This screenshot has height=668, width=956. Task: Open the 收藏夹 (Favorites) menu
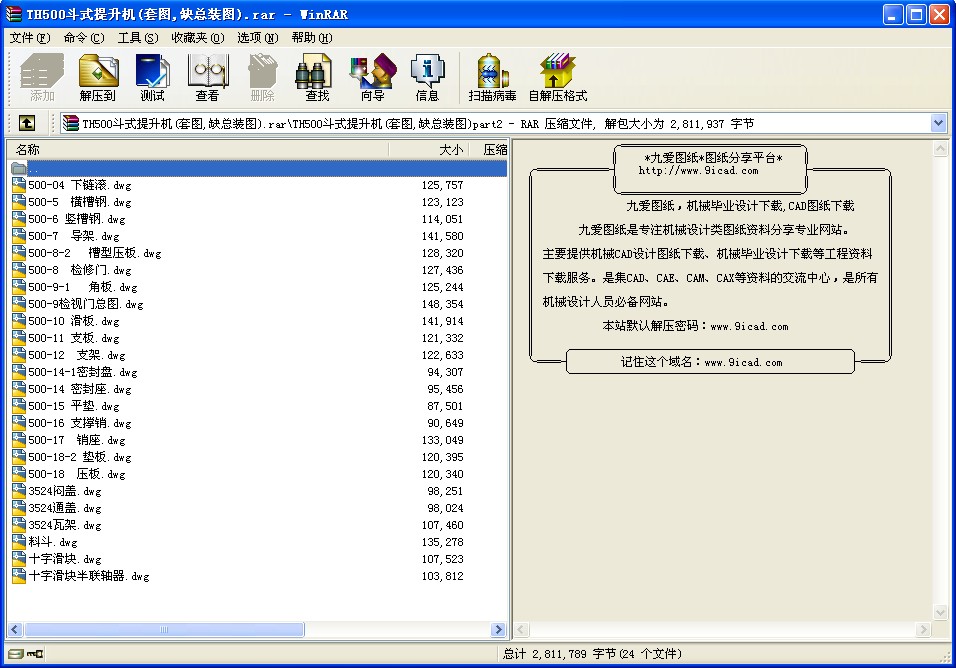tap(197, 38)
